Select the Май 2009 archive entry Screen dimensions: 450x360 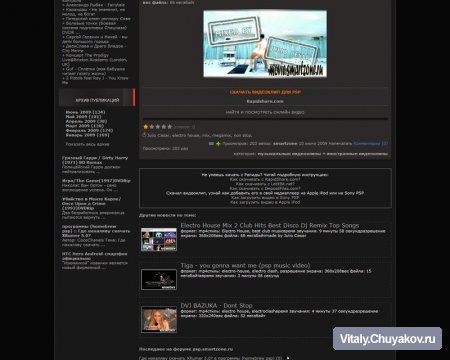85,117
